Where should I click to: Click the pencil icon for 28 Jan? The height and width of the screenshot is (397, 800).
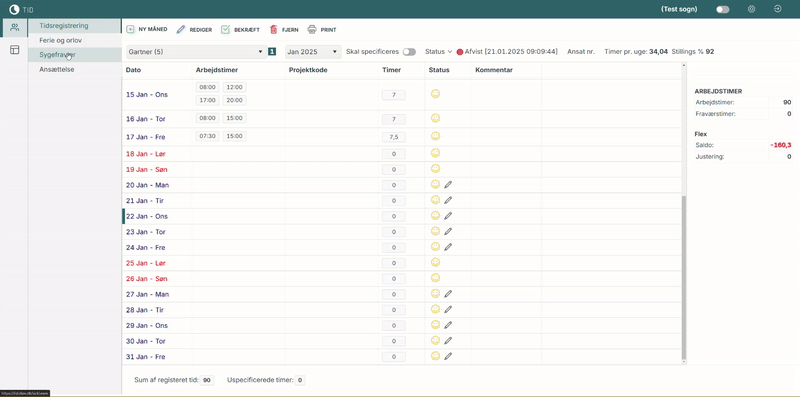click(x=448, y=310)
